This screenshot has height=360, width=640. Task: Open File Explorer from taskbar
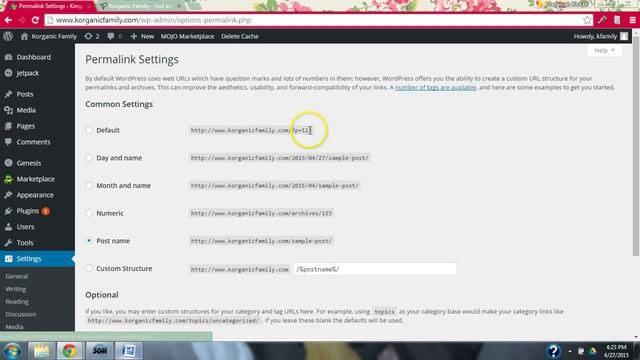point(41,351)
